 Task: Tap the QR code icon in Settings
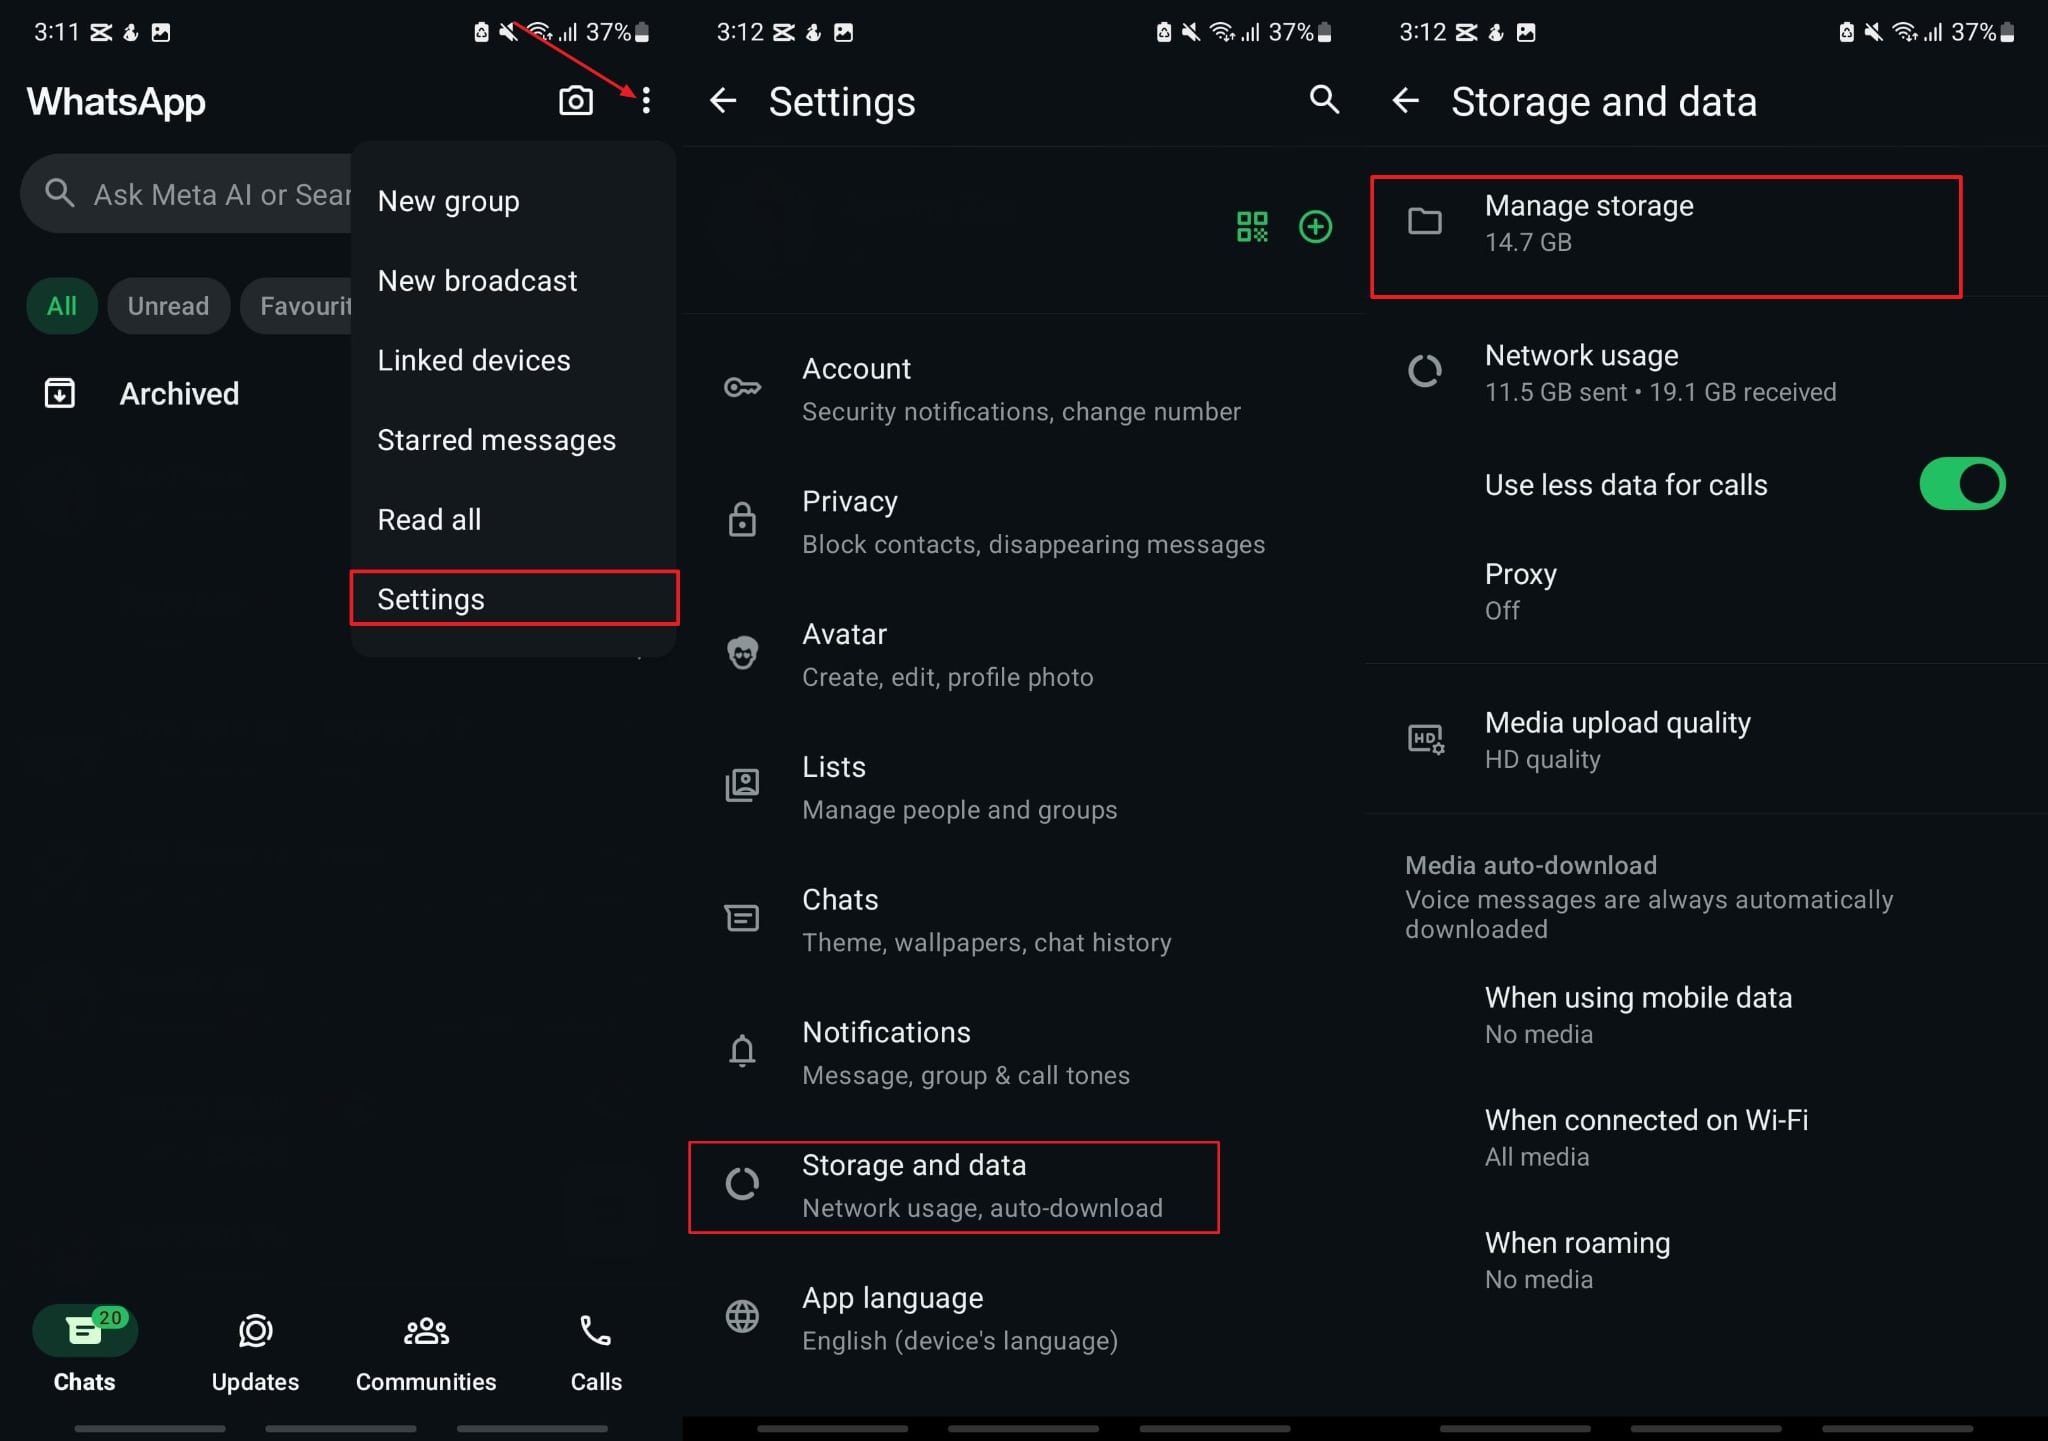[x=1251, y=227]
